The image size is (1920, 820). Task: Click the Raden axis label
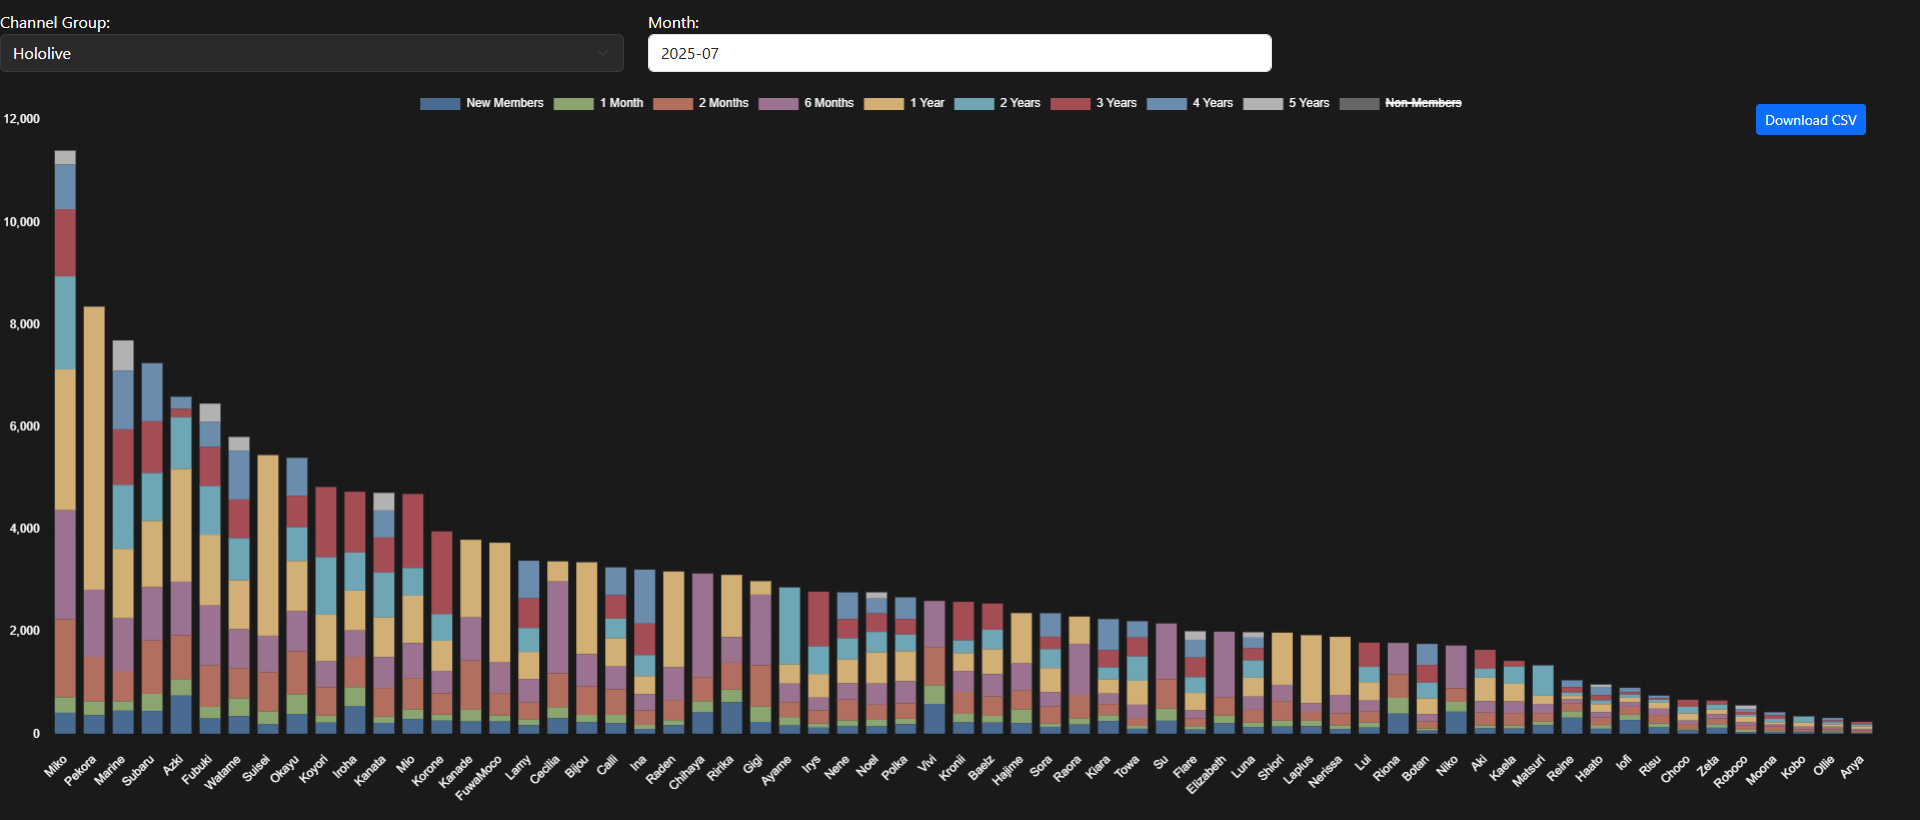point(661,768)
